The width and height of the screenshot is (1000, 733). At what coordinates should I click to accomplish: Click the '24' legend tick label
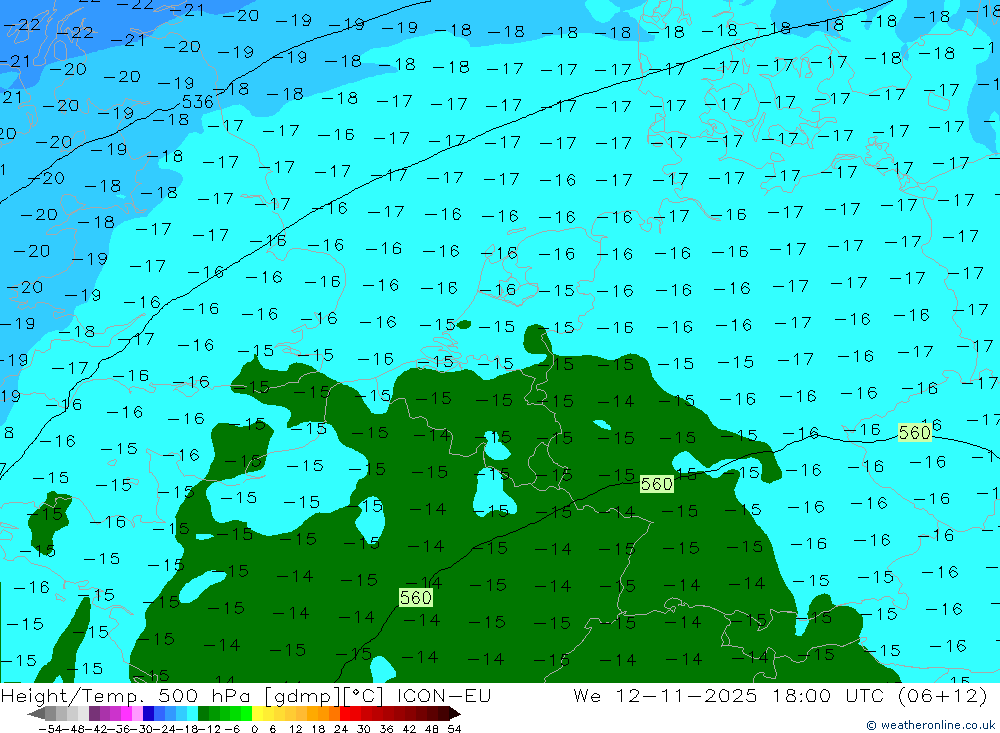(341, 729)
